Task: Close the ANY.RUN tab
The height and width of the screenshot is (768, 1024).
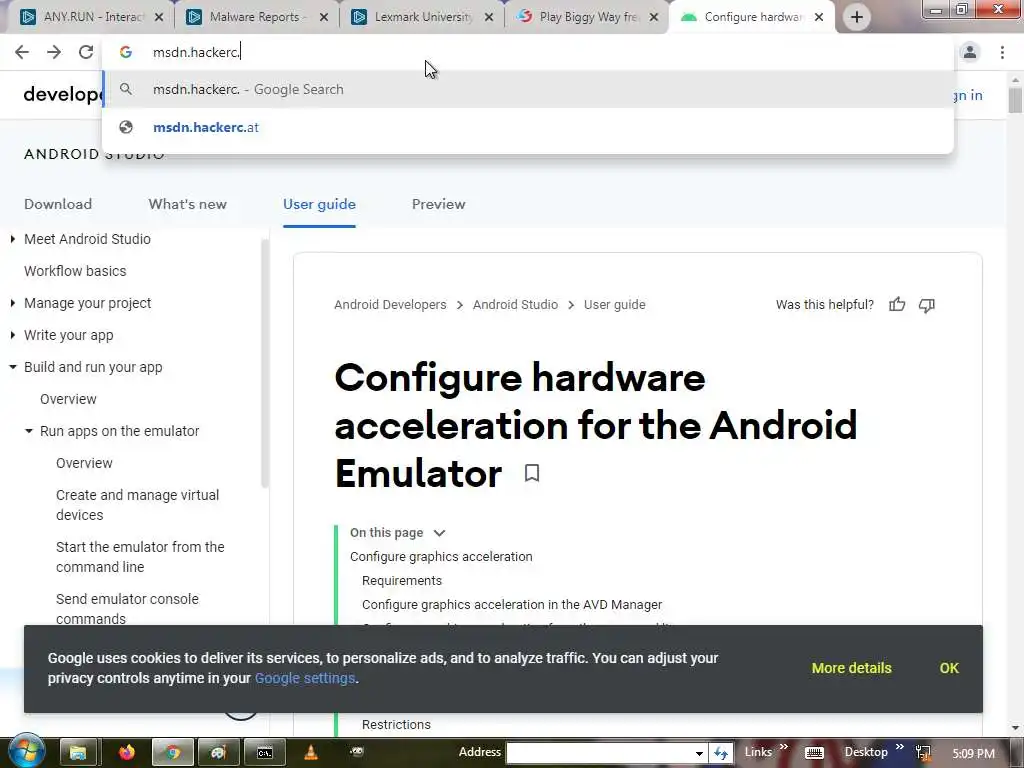Action: 159,17
